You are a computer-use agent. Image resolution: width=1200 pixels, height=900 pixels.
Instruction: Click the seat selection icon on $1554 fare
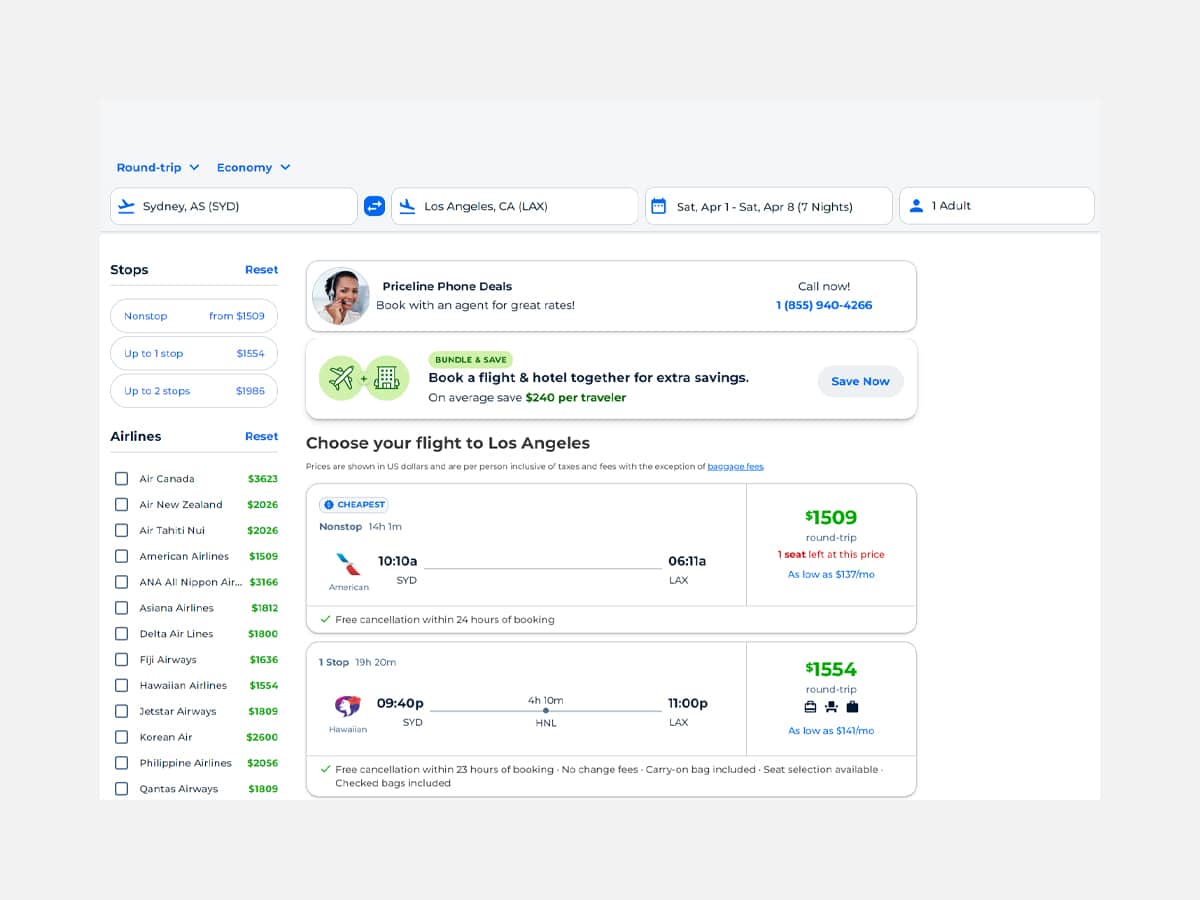[831, 707]
